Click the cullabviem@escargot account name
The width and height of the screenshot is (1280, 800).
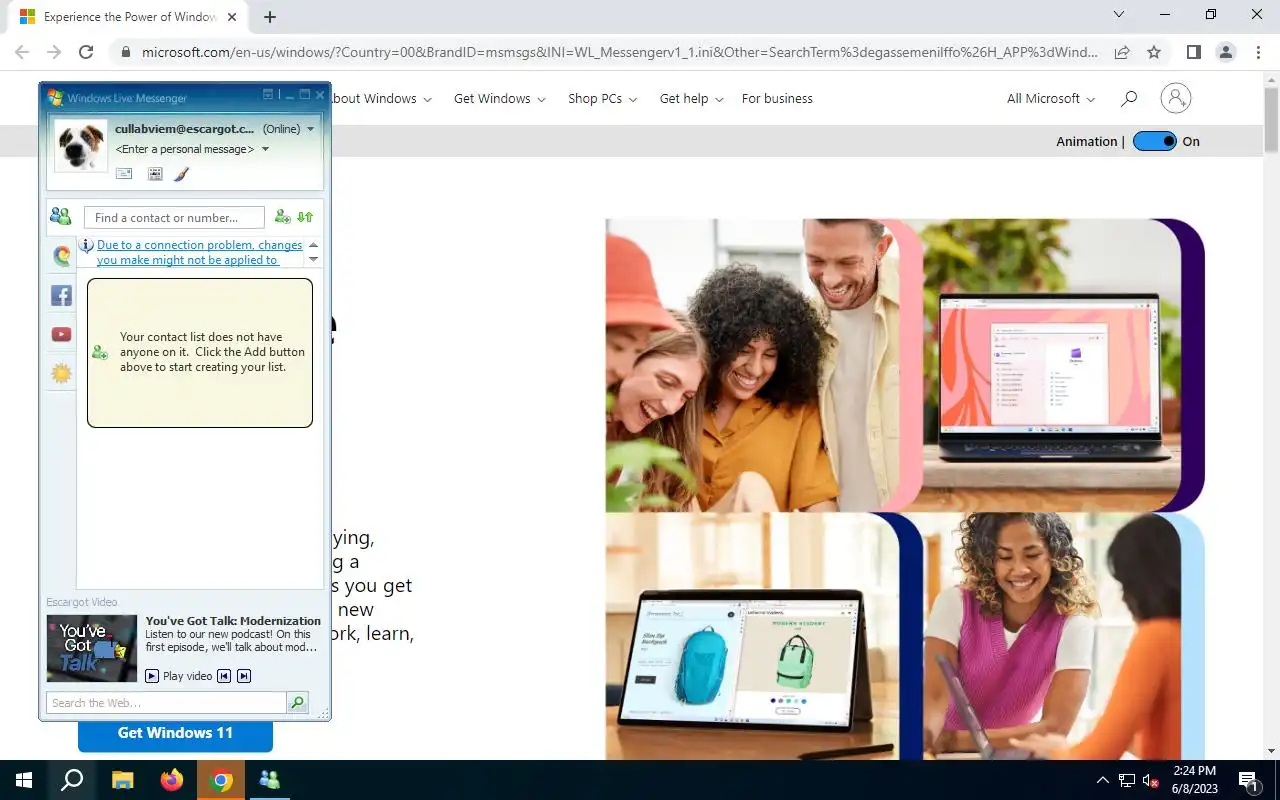coord(184,129)
